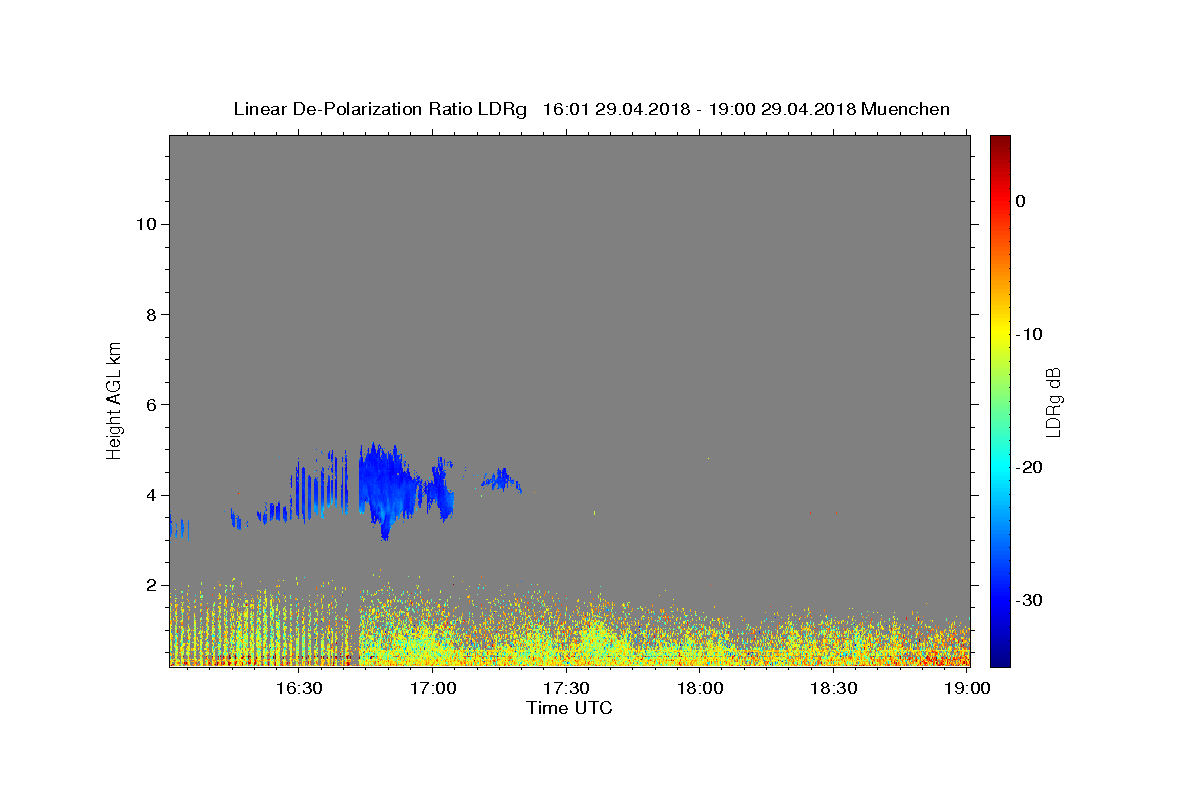
Task: Click the 'LDRg dB' colorbar title
Action: (x=1053, y=401)
